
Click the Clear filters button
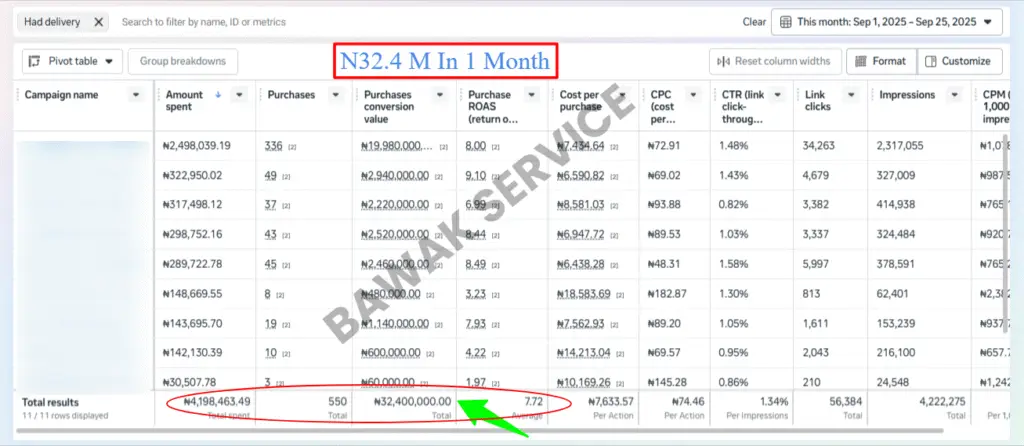754,21
